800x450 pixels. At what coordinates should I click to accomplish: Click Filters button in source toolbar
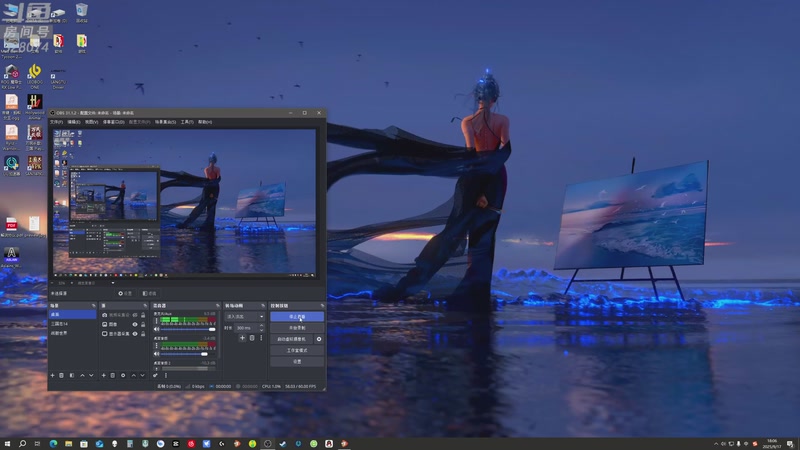pos(149,293)
